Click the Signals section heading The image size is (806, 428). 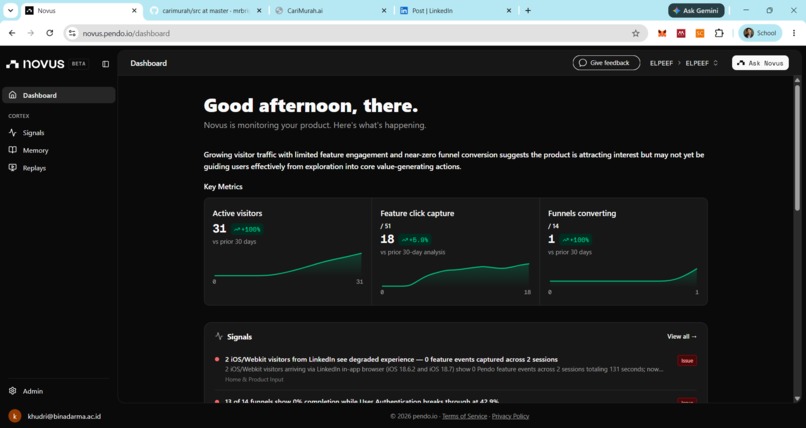pos(239,337)
